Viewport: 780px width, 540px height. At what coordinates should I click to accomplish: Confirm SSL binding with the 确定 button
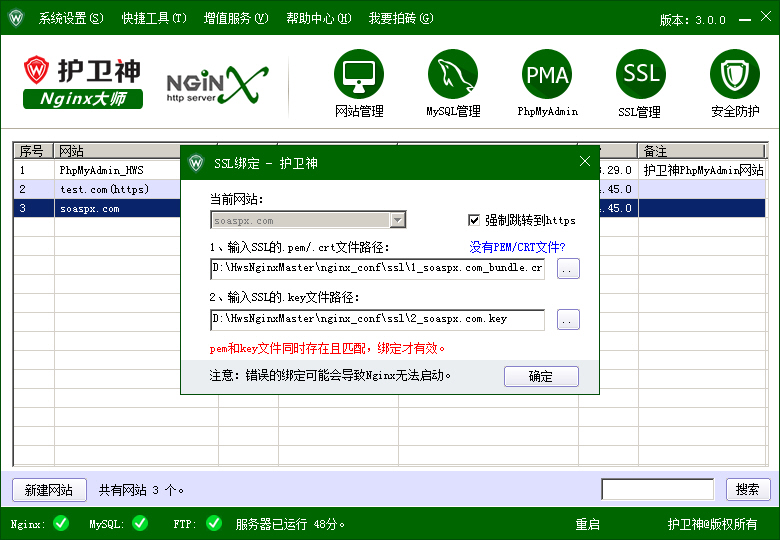coord(541,376)
